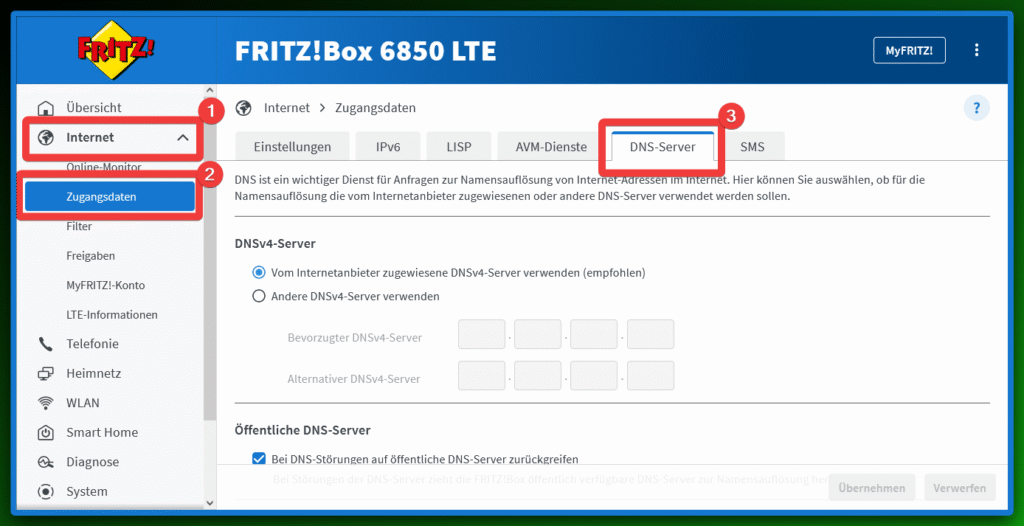
Task: Collapse the Internet menu chevron
Action: point(183,138)
